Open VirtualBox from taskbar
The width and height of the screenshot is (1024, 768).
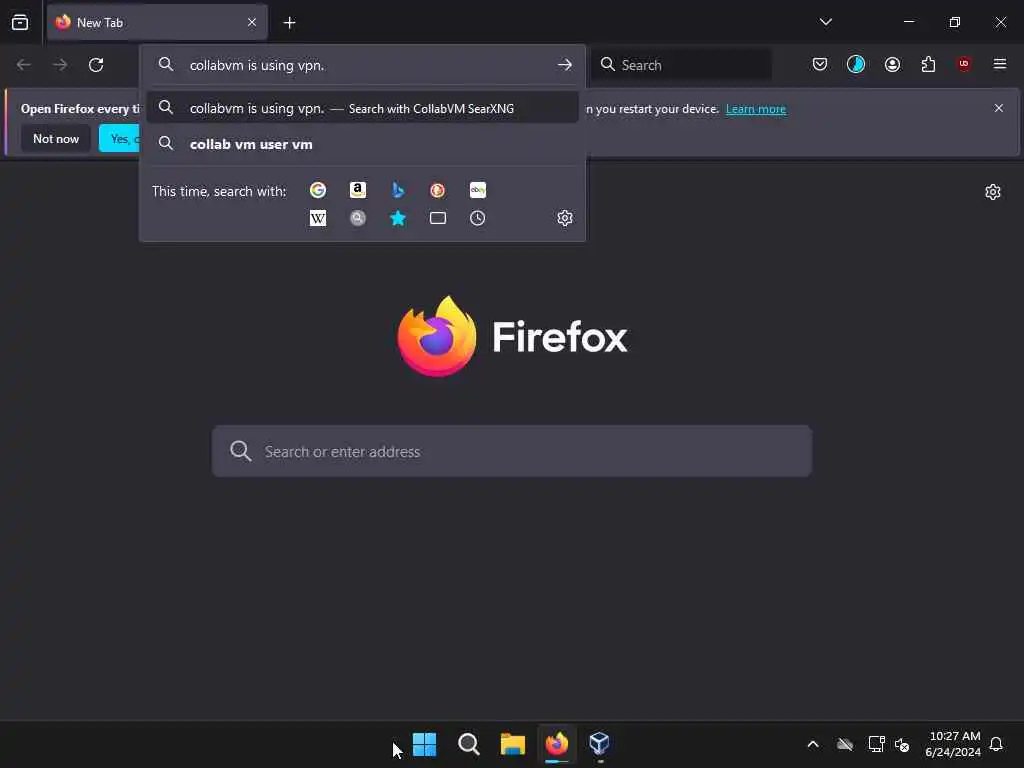click(x=600, y=744)
